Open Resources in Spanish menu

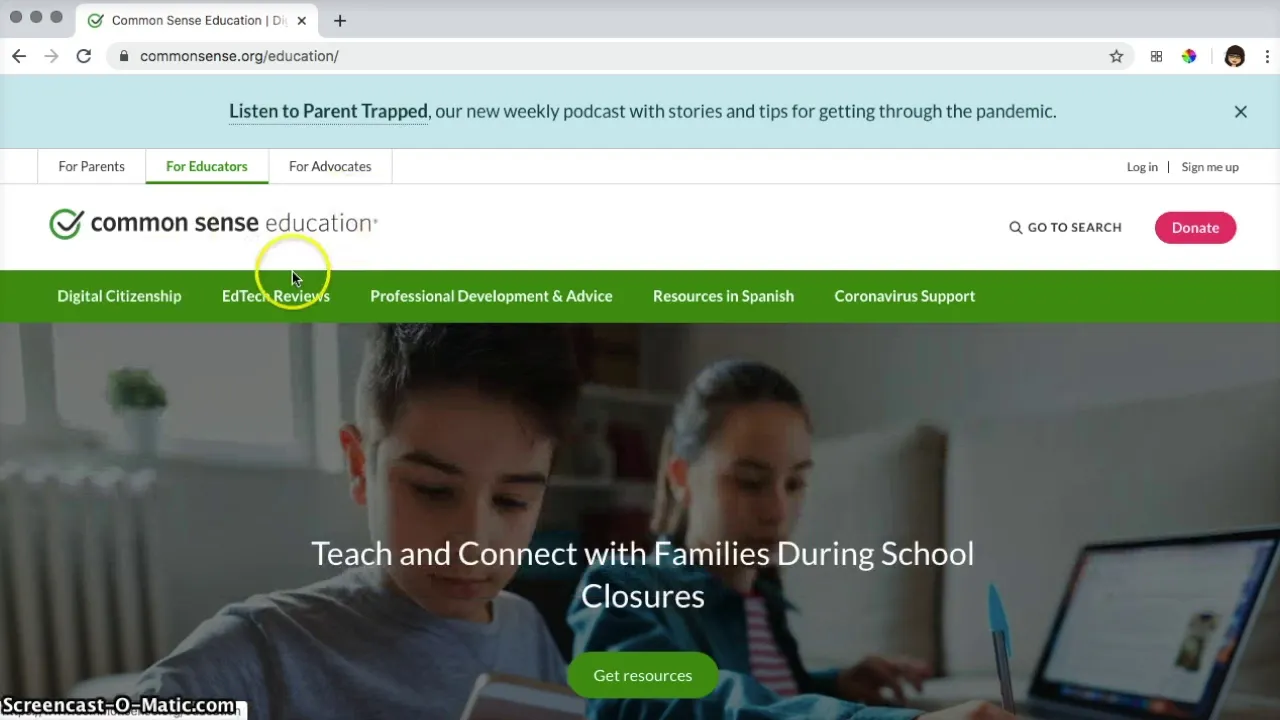tap(723, 296)
